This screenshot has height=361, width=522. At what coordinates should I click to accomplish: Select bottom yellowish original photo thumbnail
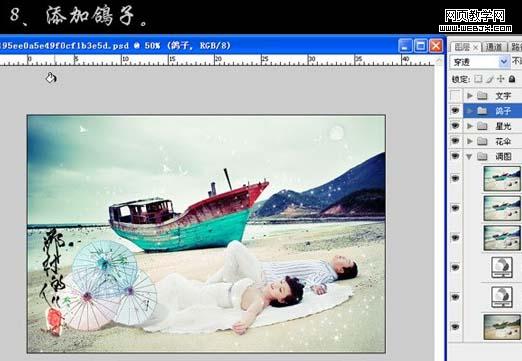pos(502,327)
